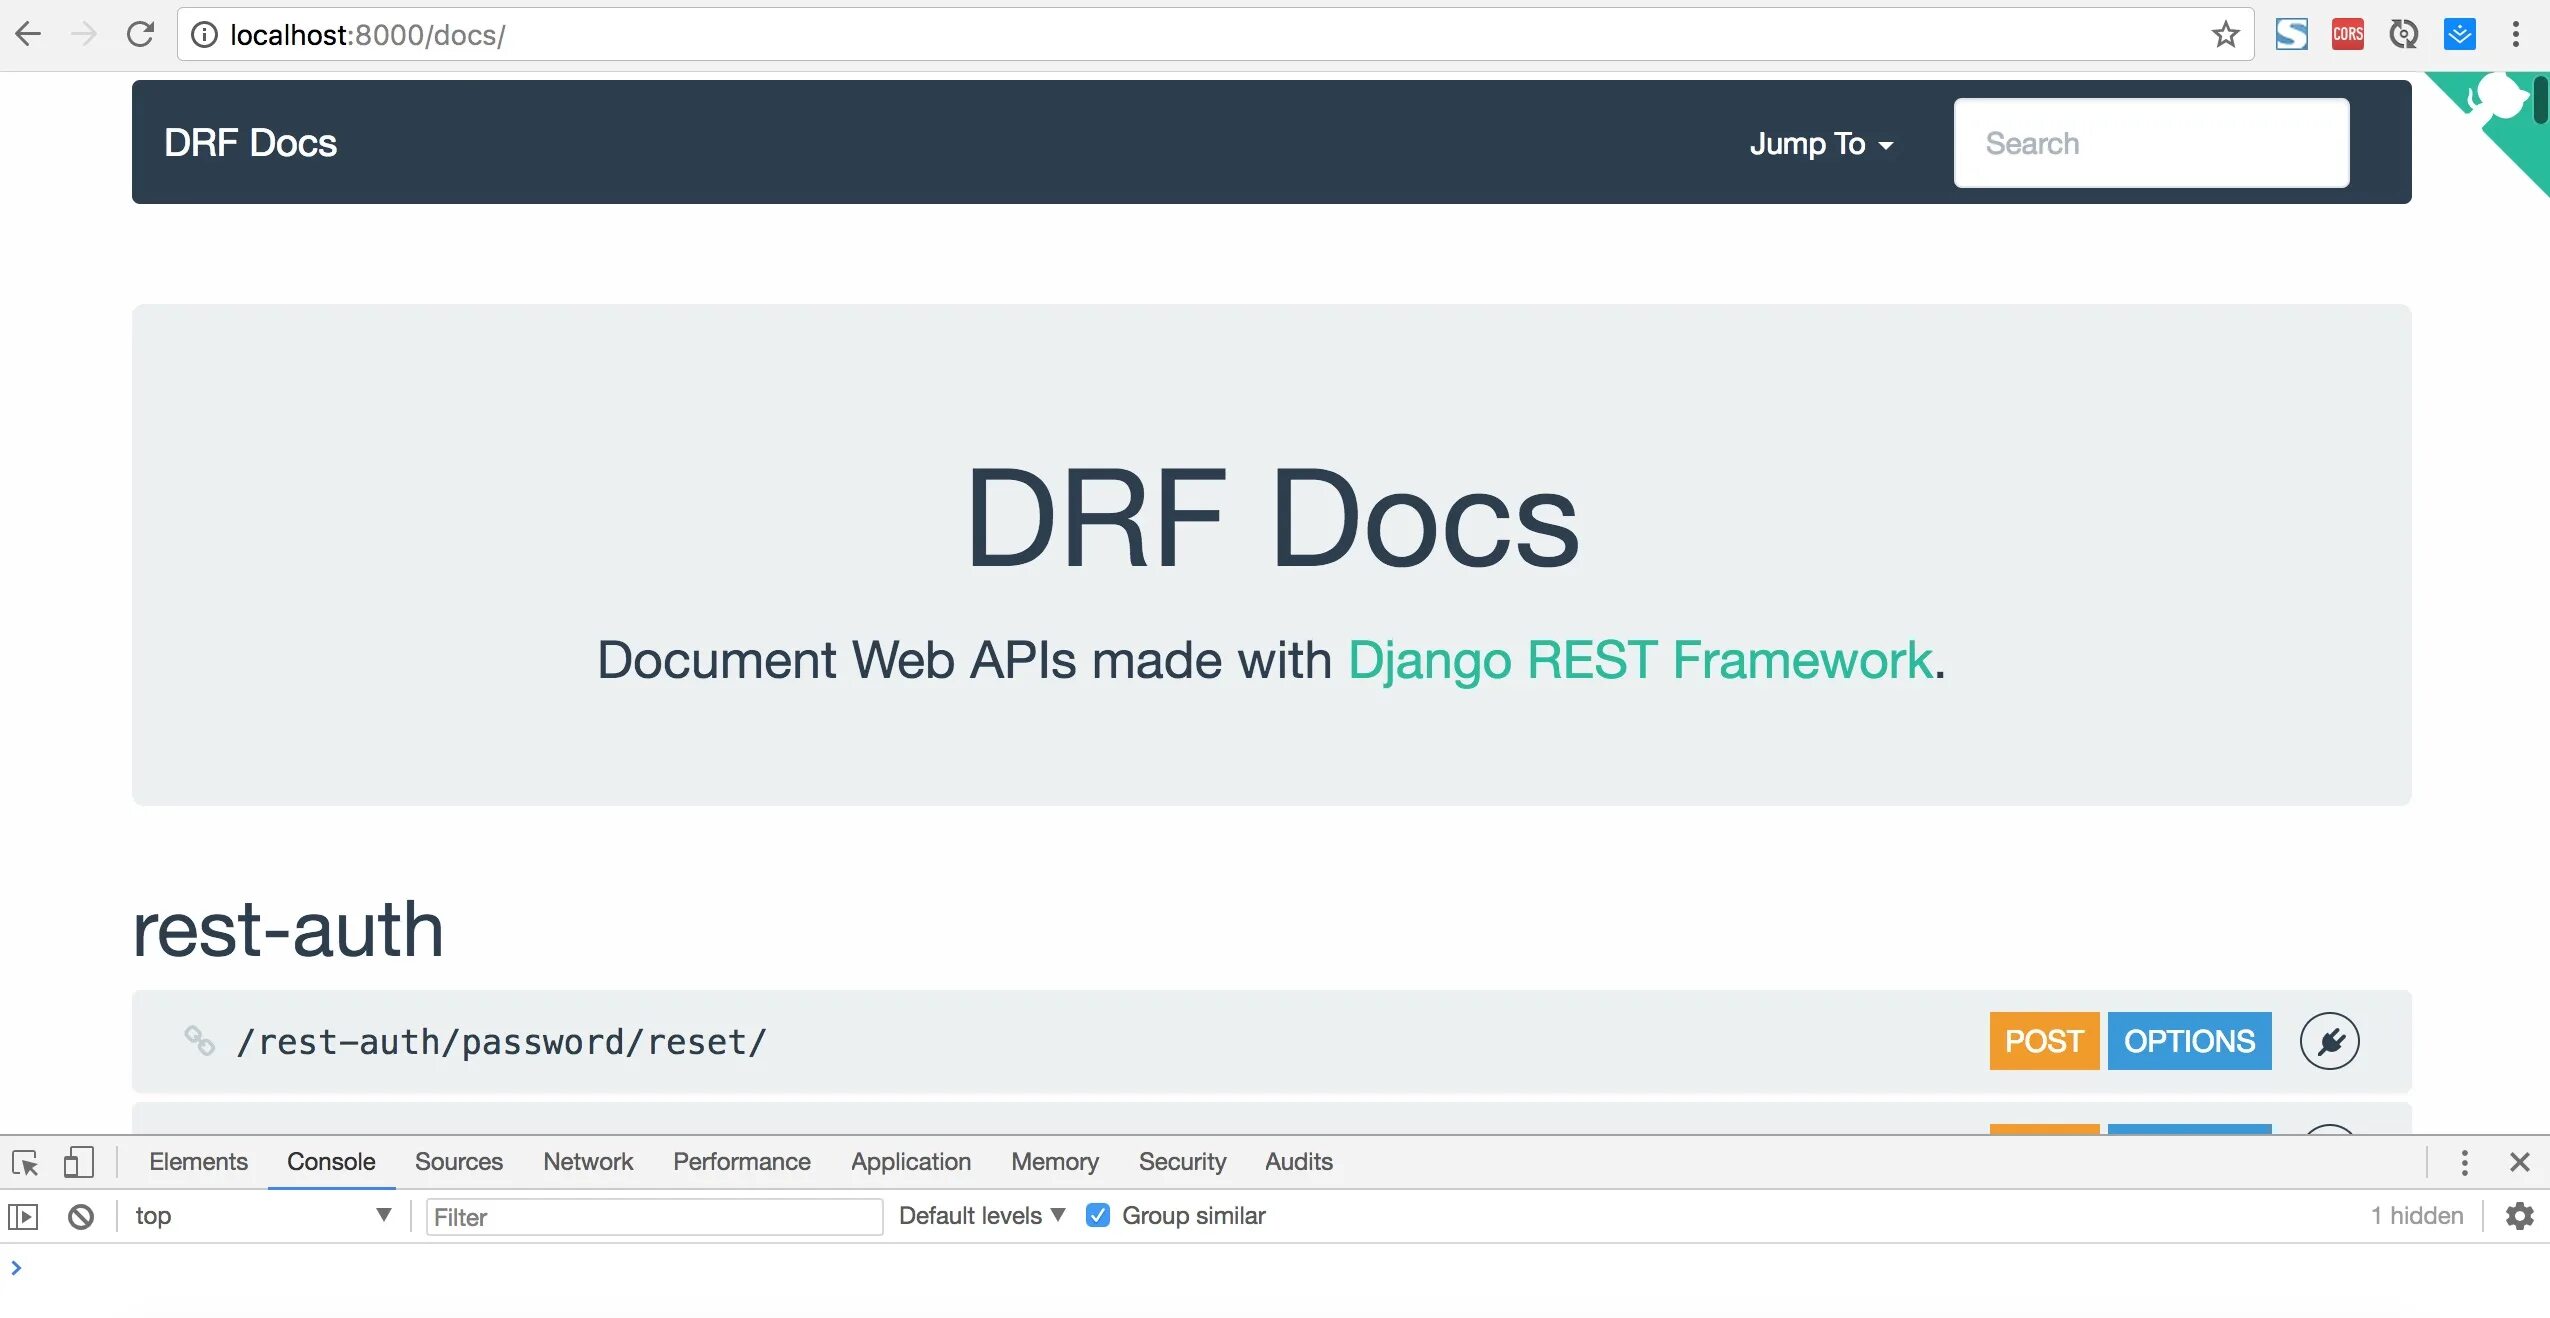Show the console sidebar icon
This screenshot has height=1318, width=2550.
(x=23, y=1216)
